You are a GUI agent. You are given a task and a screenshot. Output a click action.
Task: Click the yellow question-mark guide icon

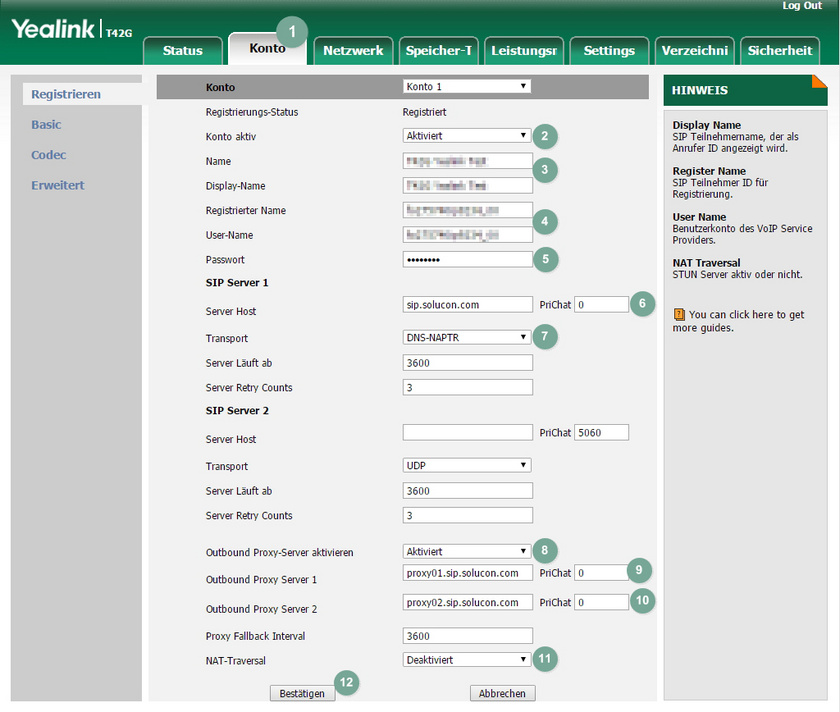pyautogui.click(x=678, y=315)
